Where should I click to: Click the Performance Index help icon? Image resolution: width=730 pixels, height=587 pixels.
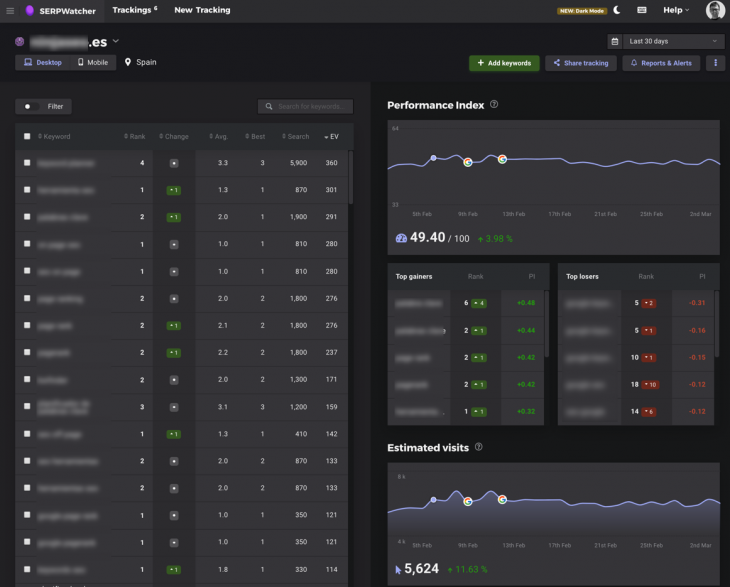[x=495, y=105]
